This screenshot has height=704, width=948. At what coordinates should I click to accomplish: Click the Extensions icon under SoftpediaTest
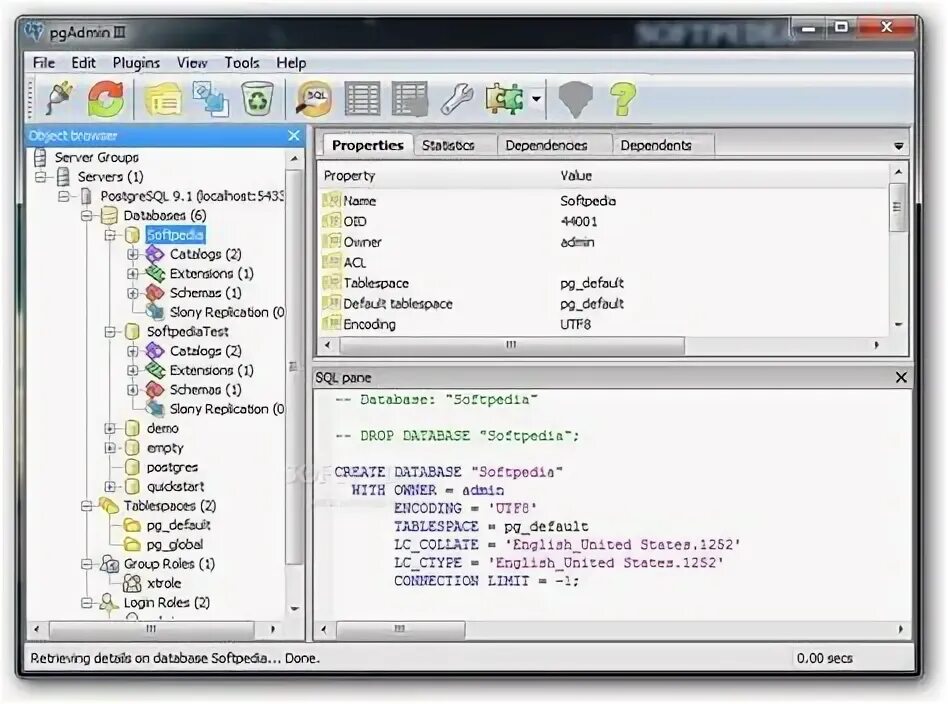[155, 370]
